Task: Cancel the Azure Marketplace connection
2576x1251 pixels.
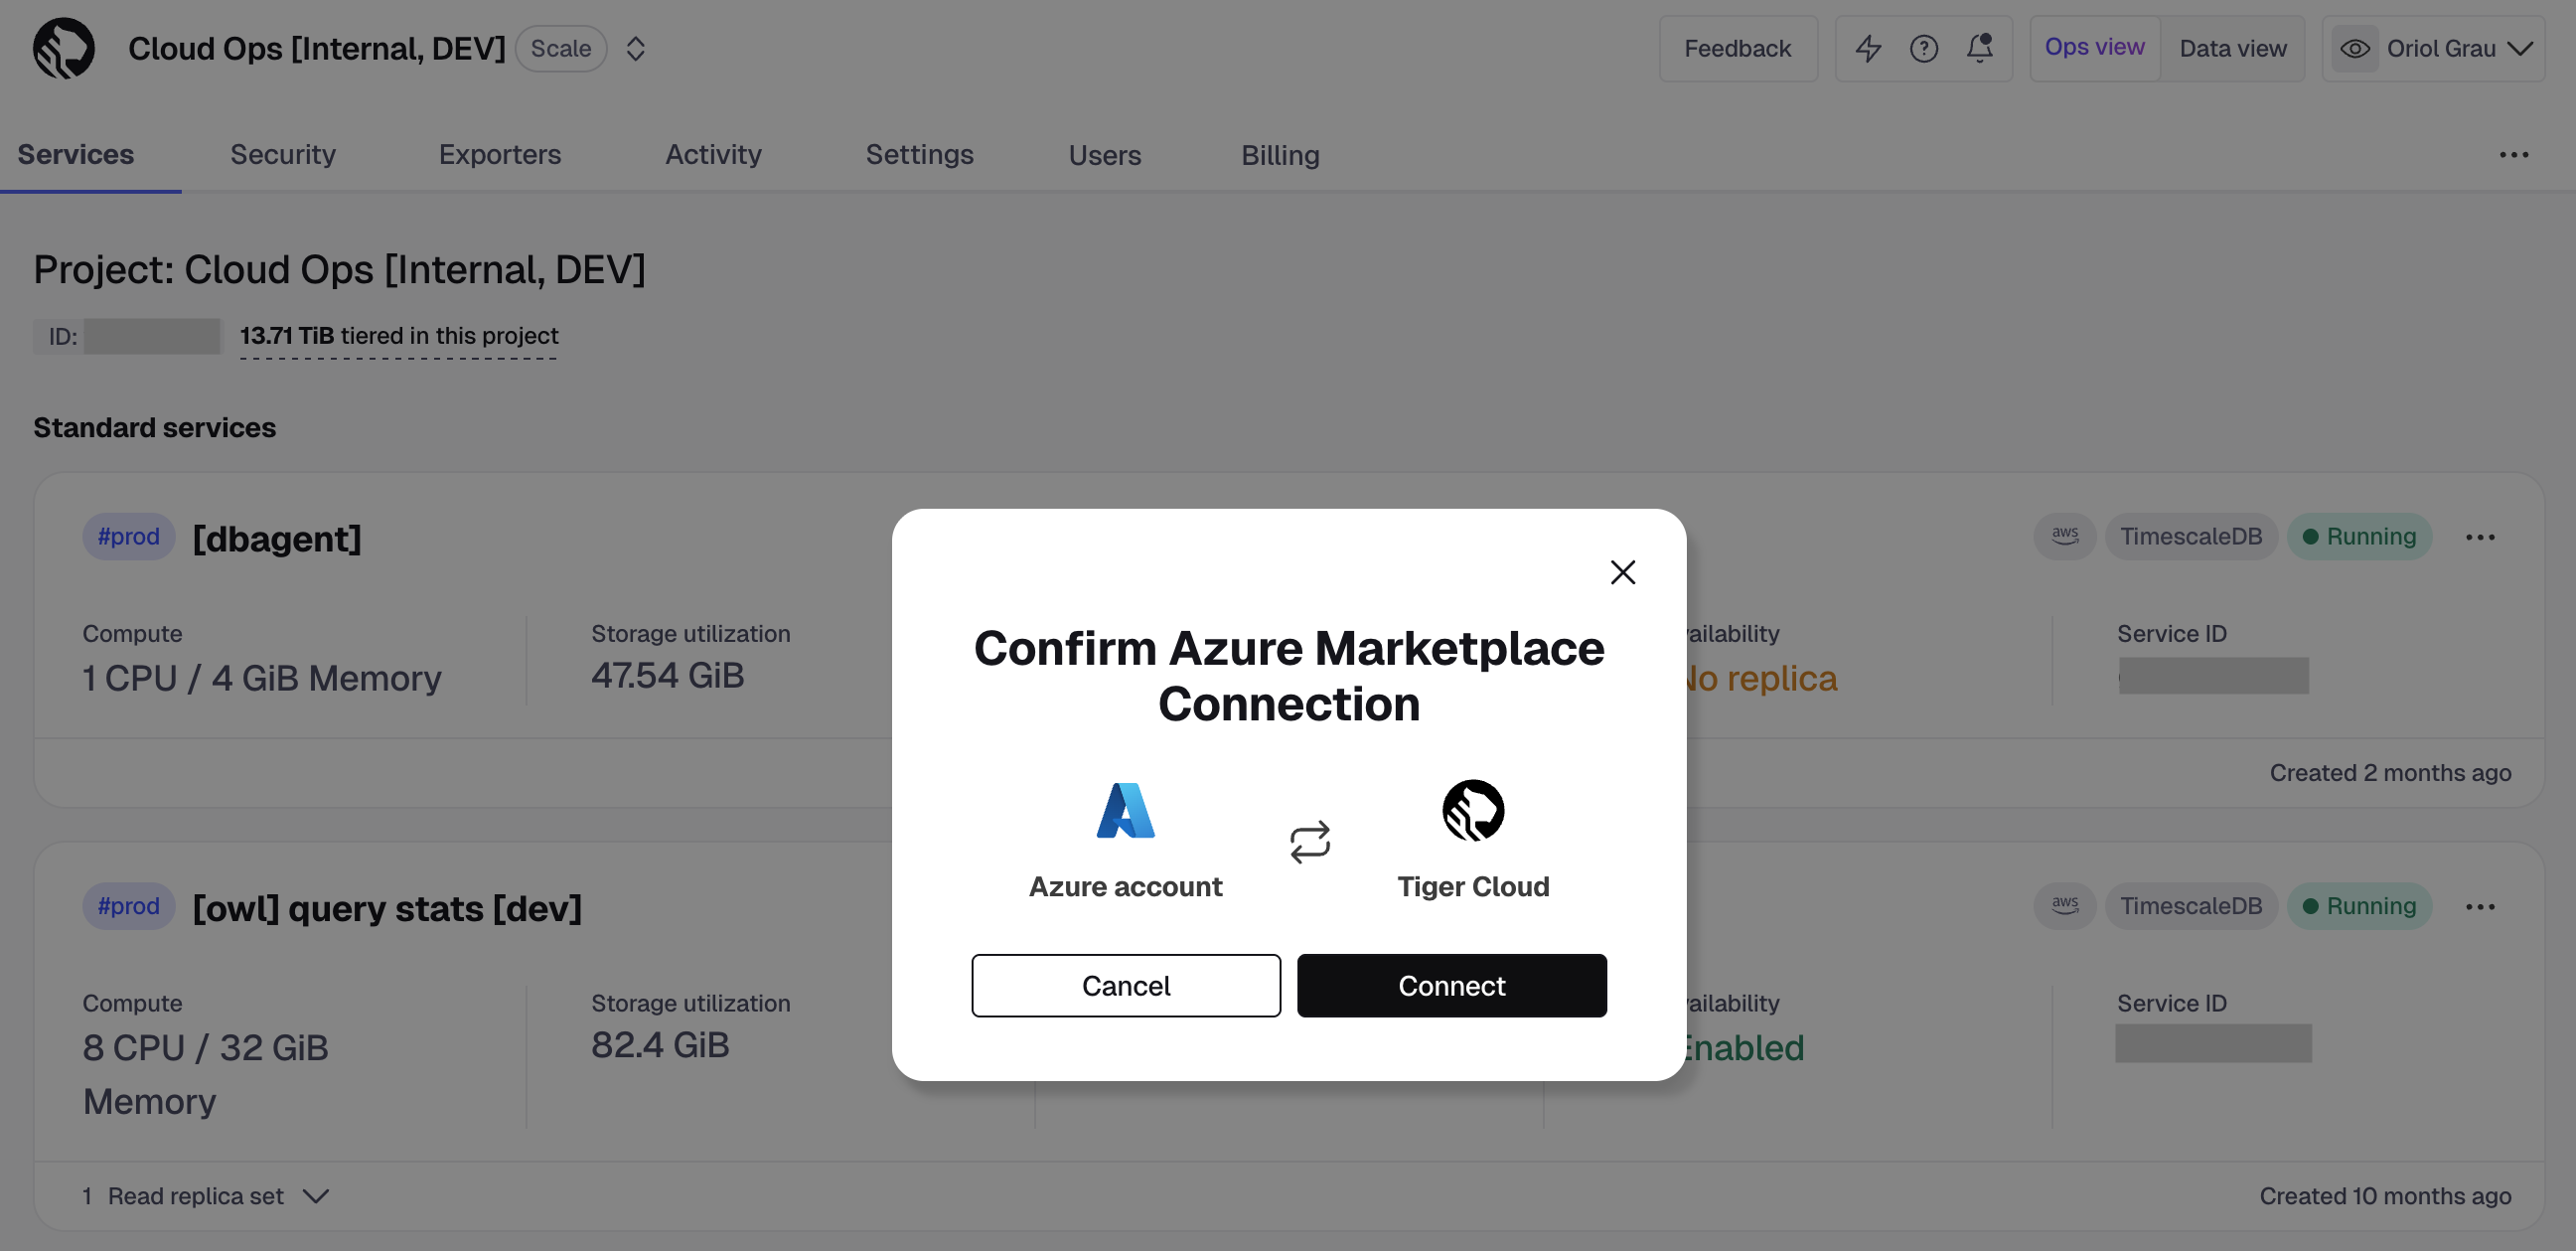Action: pos(1125,985)
